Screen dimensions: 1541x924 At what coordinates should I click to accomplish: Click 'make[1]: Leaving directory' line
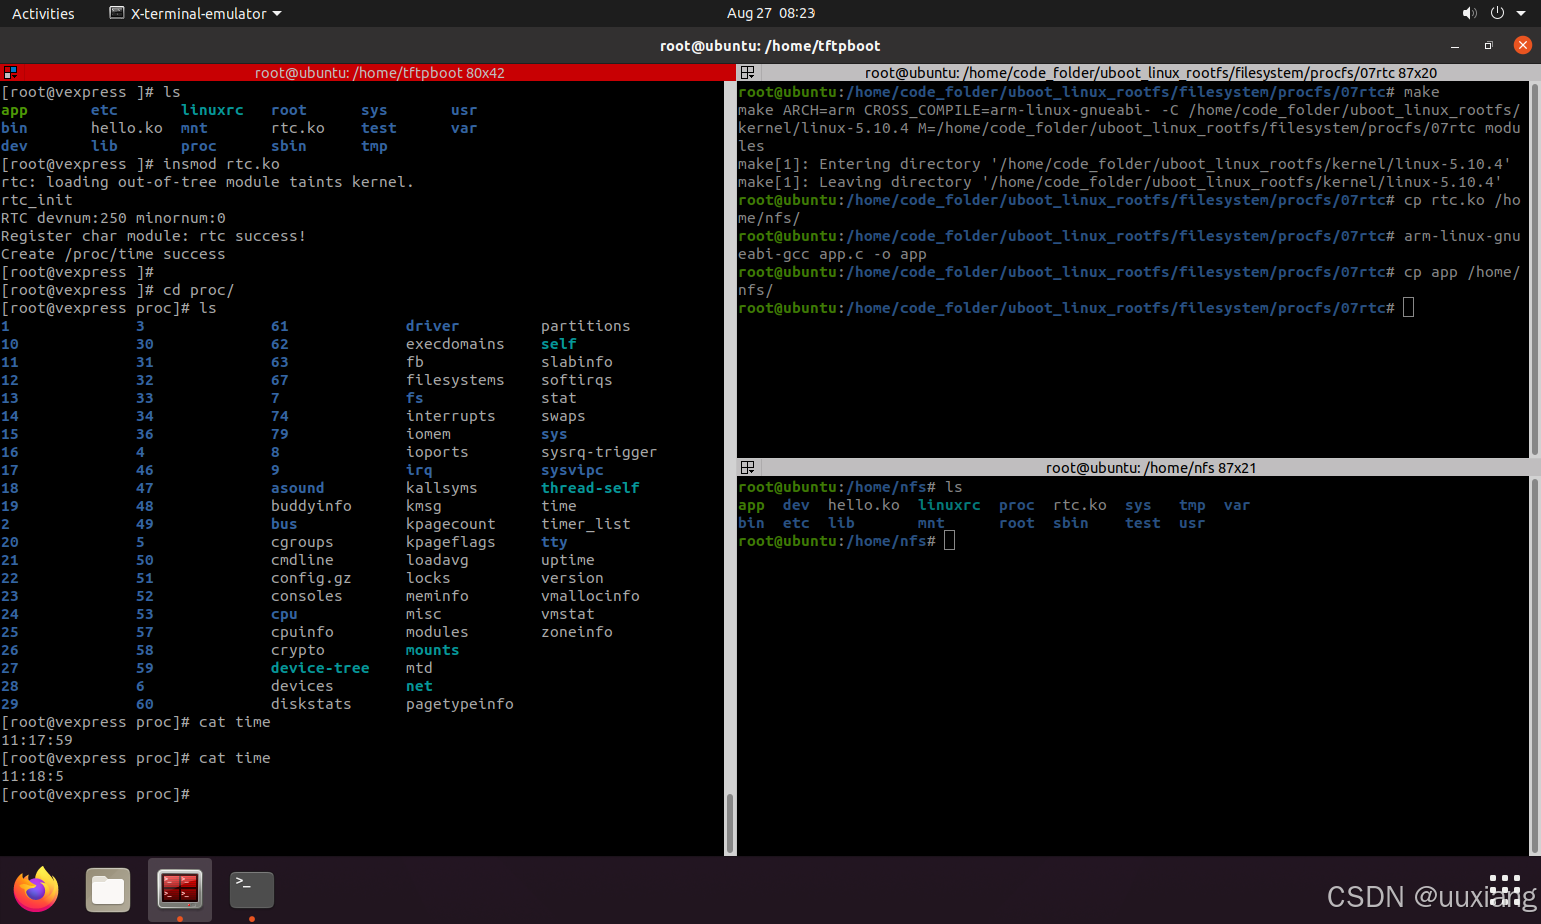point(1120,182)
